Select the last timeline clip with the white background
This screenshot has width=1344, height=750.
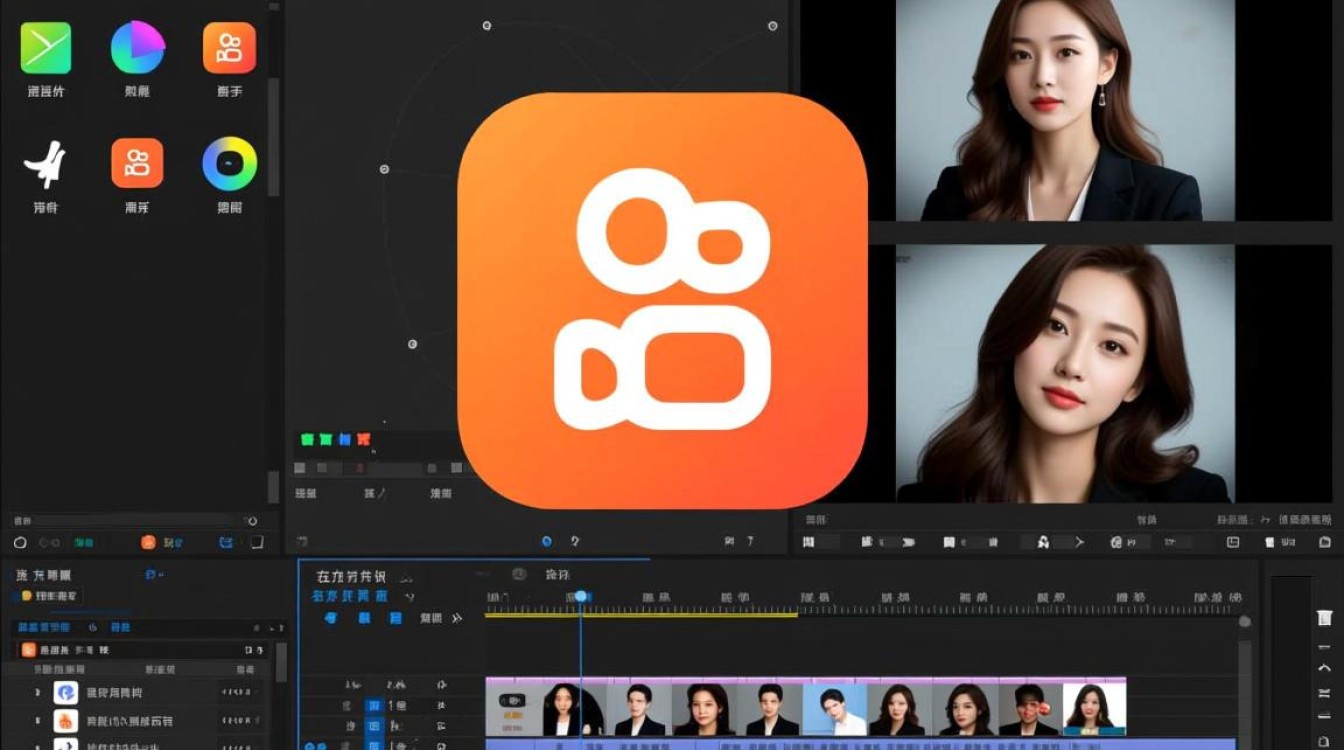click(x=1094, y=709)
